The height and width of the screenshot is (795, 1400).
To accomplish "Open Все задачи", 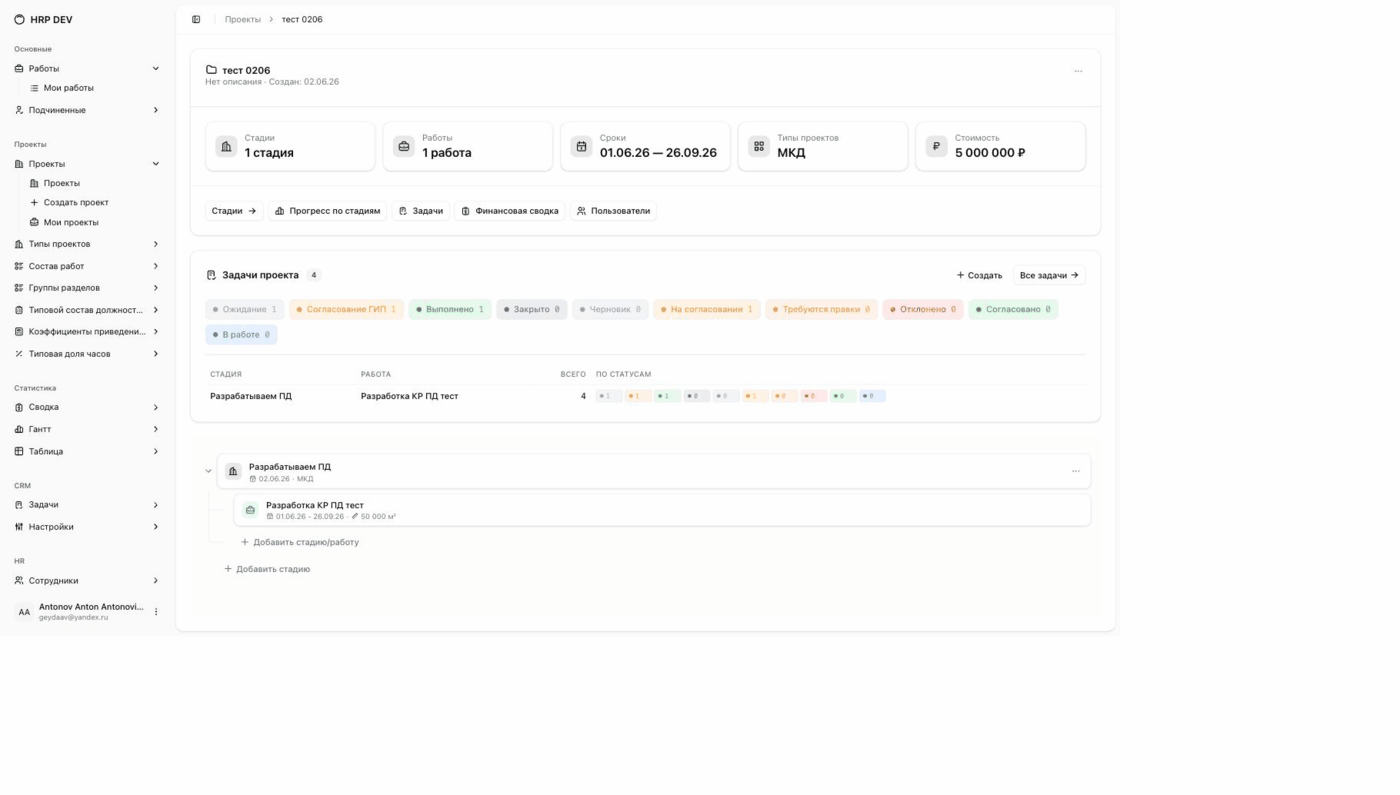I will [1049, 275].
